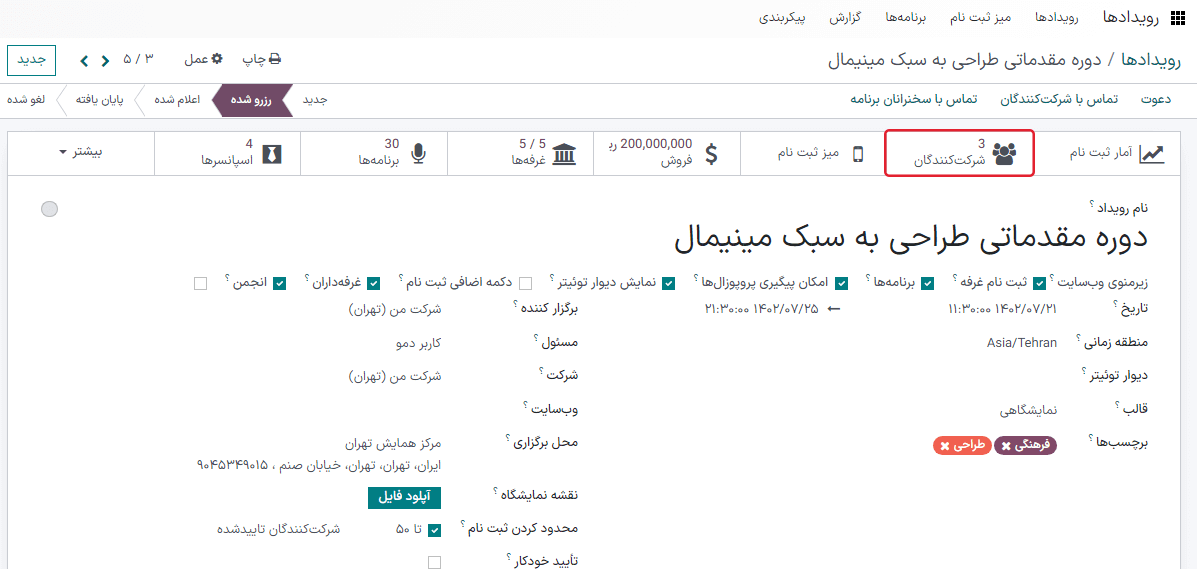Screen dimensions: 1197x569
Task: Open the reporting (گزارش) menu
Action: tap(845, 18)
